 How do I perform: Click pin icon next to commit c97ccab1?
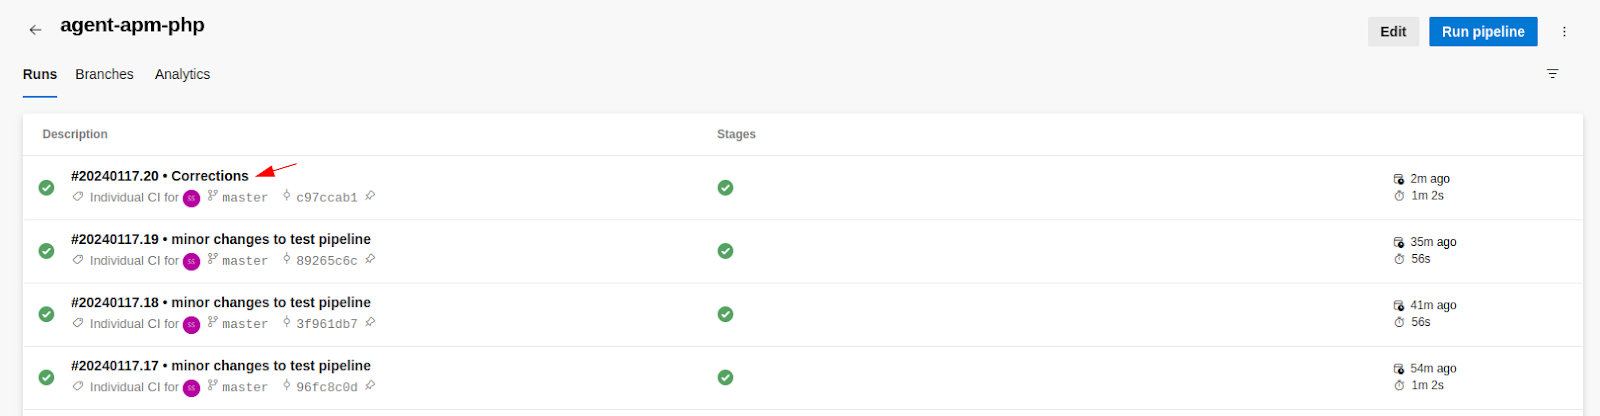click(370, 196)
